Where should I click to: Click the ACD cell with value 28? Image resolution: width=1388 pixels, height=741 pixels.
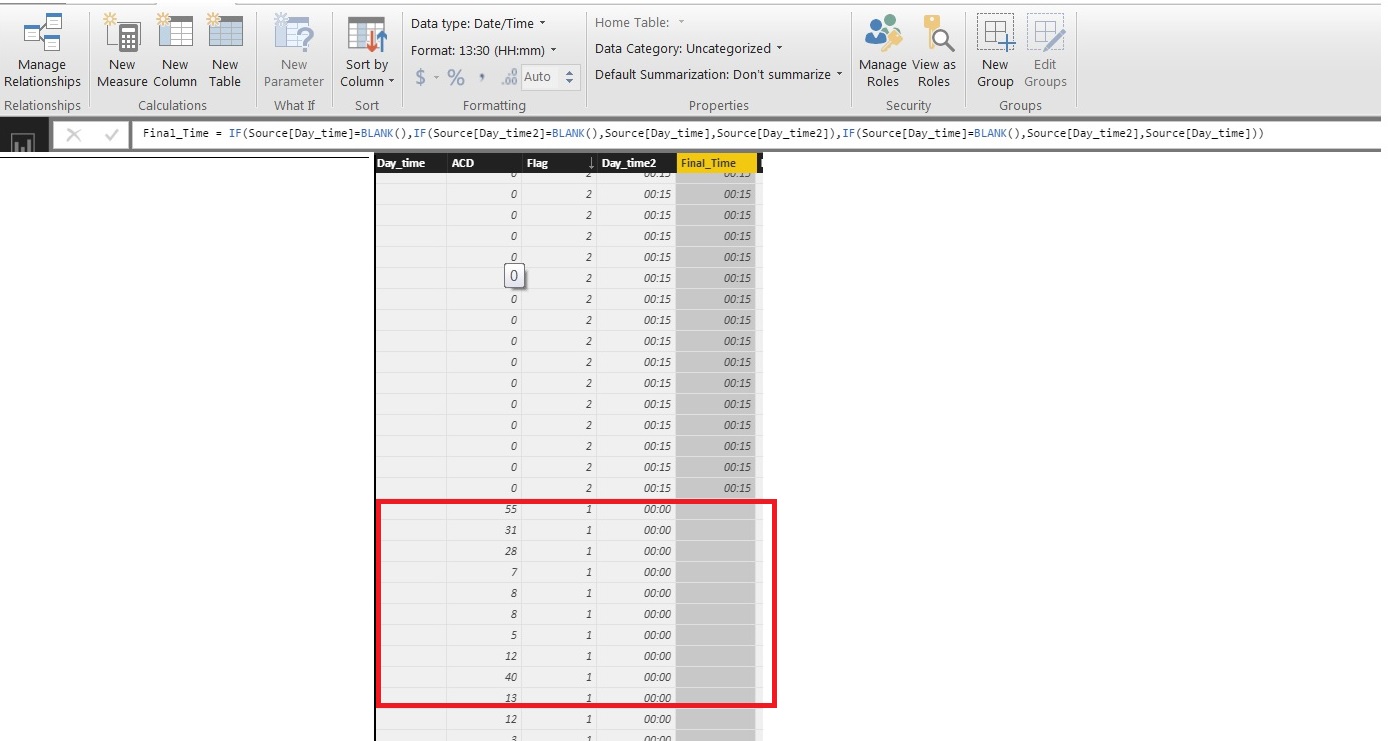[484, 551]
